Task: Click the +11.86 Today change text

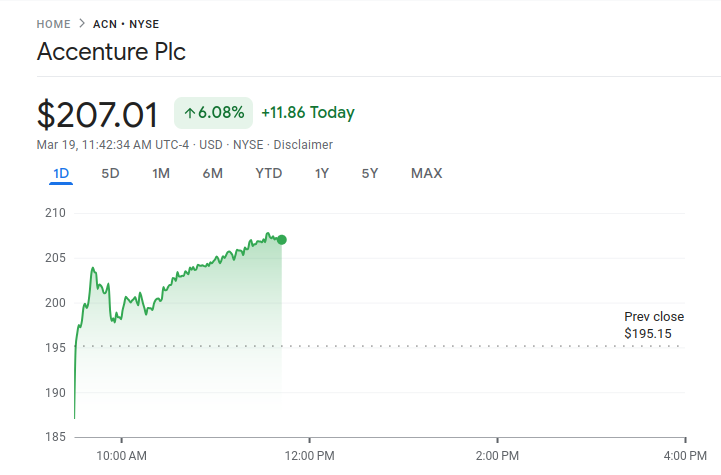Action: click(x=308, y=113)
